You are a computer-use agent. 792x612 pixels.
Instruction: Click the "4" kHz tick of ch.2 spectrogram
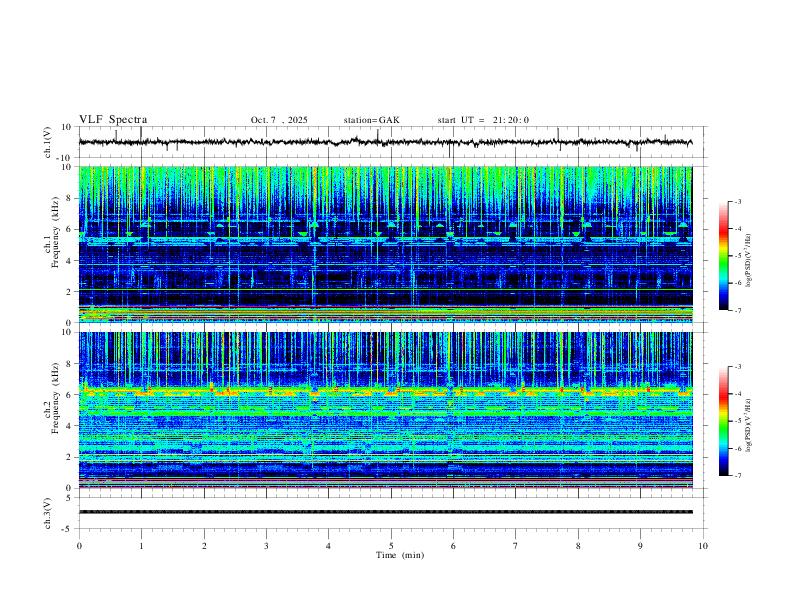pyautogui.click(x=70, y=426)
